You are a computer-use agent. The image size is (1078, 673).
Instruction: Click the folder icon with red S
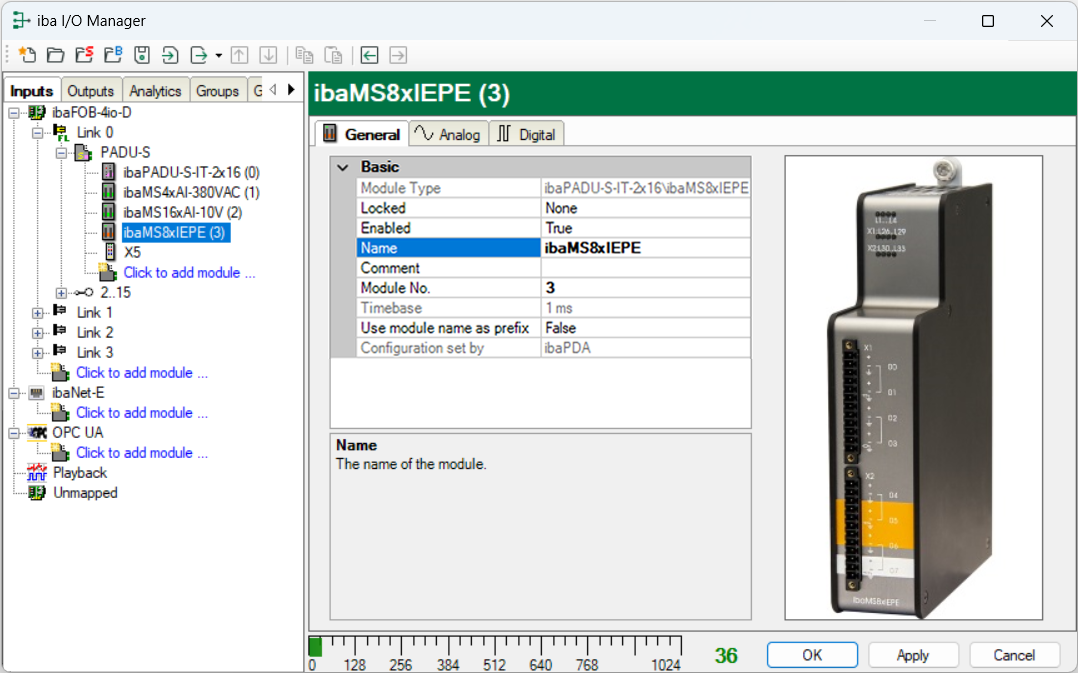point(84,55)
